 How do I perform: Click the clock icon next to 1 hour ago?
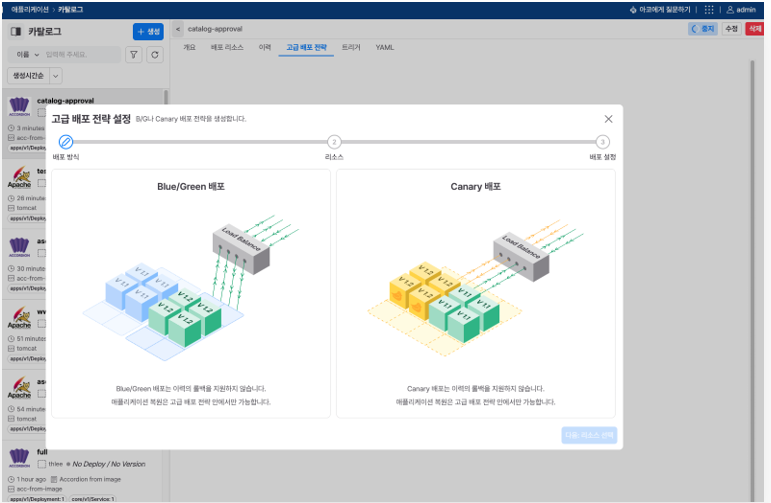tap(11, 479)
